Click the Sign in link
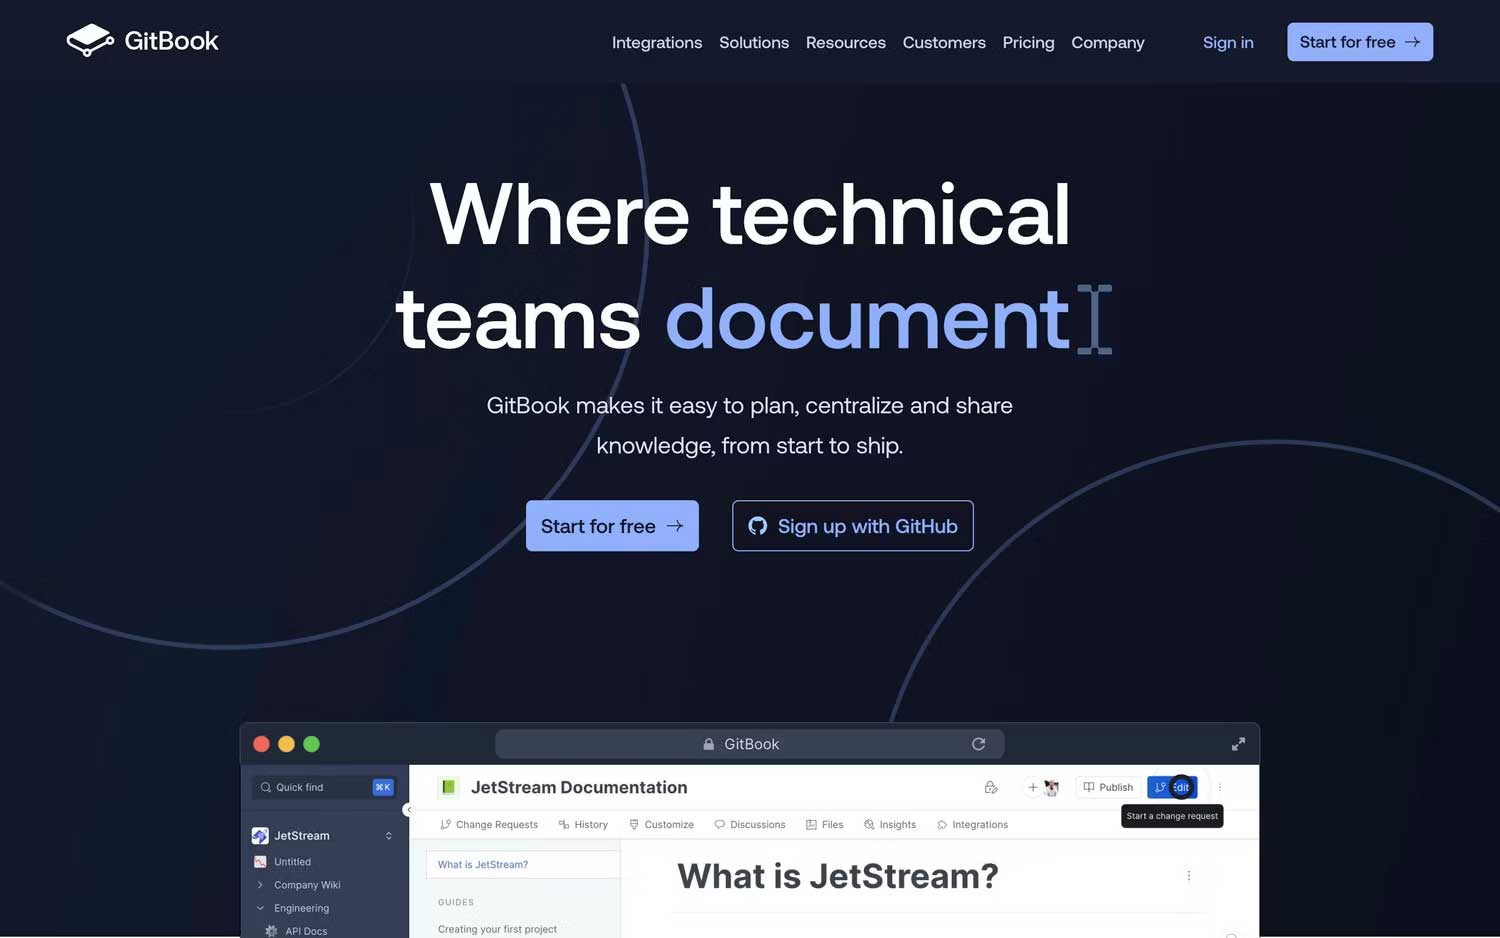The image size is (1500, 938). coord(1228,42)
